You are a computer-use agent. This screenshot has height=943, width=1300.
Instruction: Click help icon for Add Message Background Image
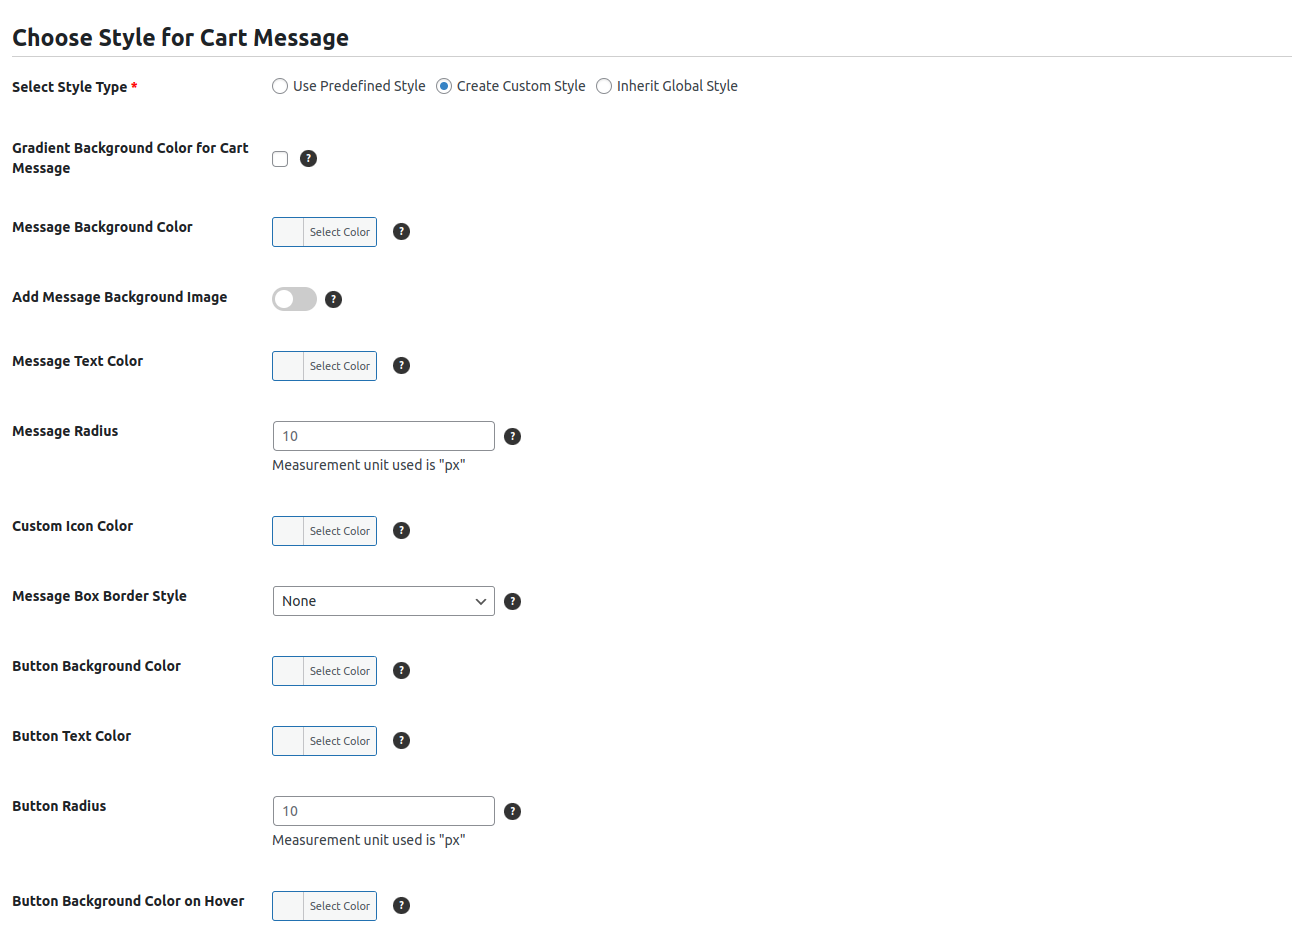coord(333,299)
